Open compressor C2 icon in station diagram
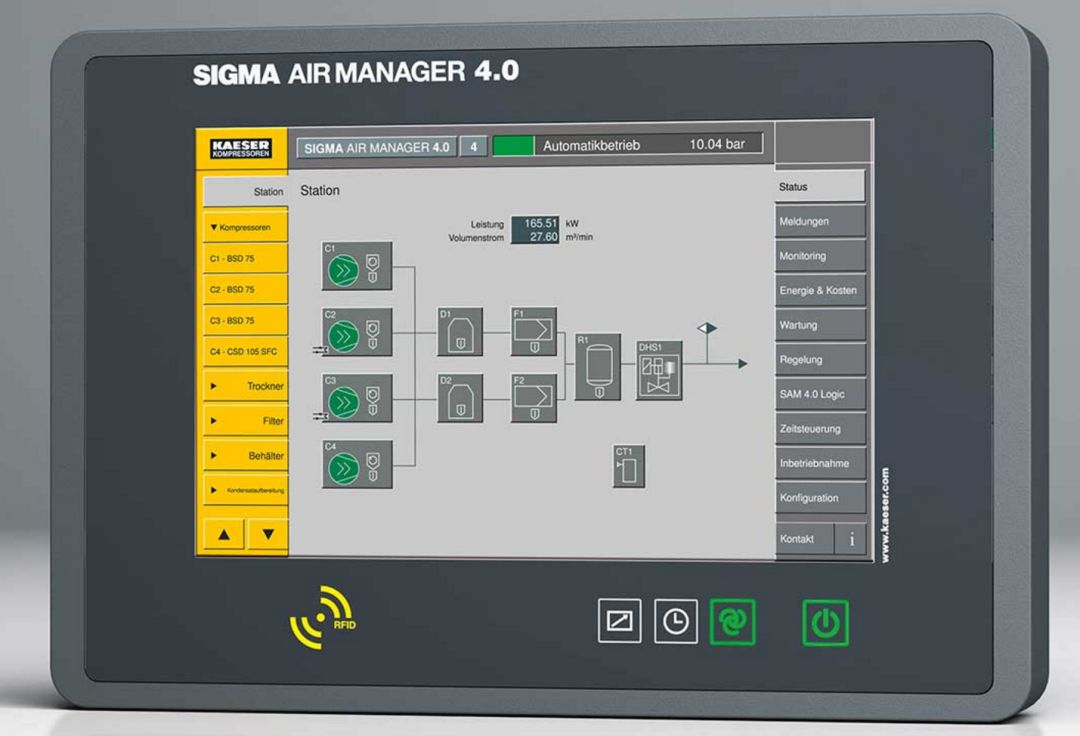The height and width of the screenshot is (736, 1080). point(357,332)
